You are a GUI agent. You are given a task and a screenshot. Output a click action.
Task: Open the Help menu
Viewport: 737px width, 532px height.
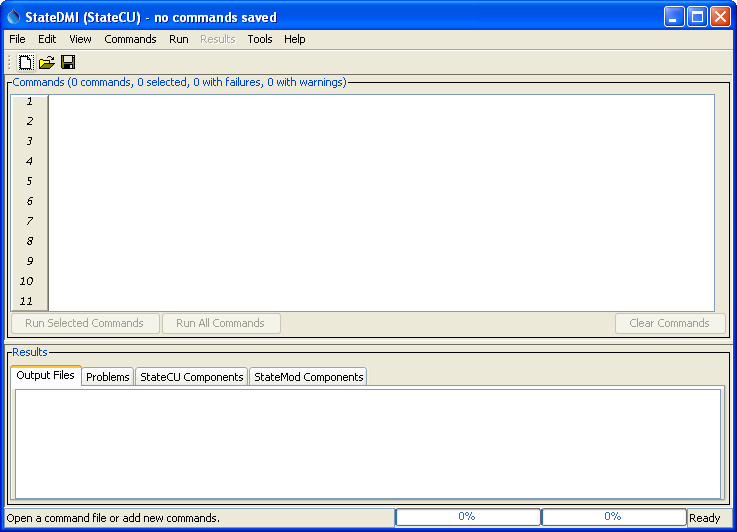click(295, 39)
